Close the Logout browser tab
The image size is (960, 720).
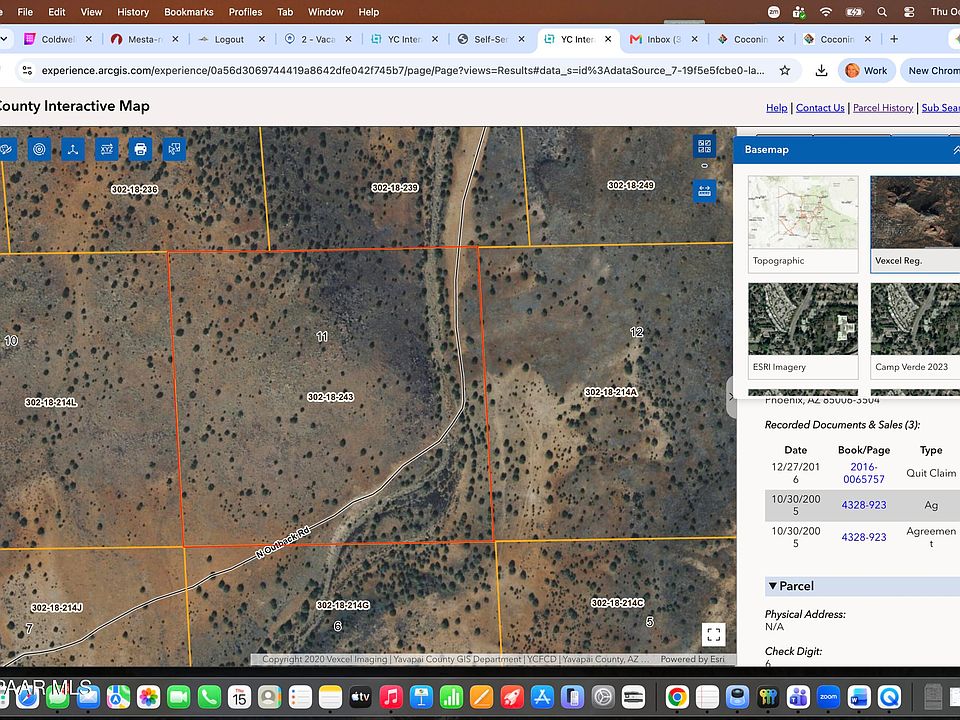coord(261,39)
